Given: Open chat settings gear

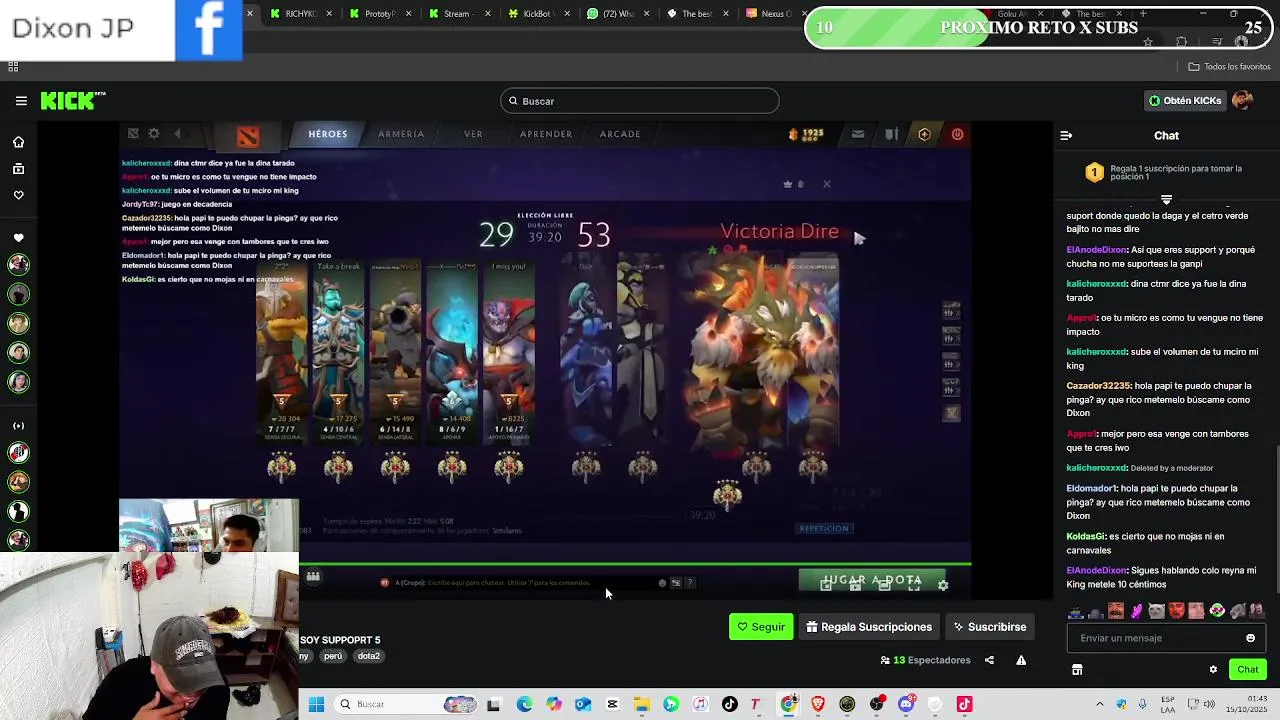Looking at the screenshot, I should [x=1213, y=670].
